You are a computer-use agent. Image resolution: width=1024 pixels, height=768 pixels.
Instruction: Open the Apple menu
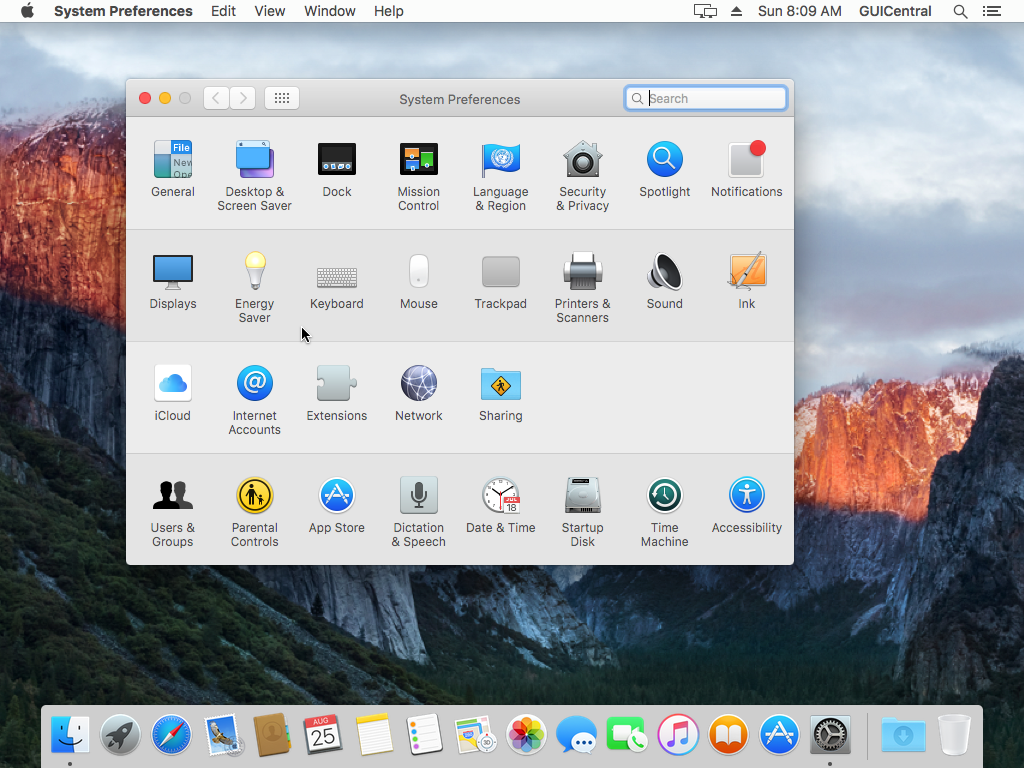coord(27,11)
